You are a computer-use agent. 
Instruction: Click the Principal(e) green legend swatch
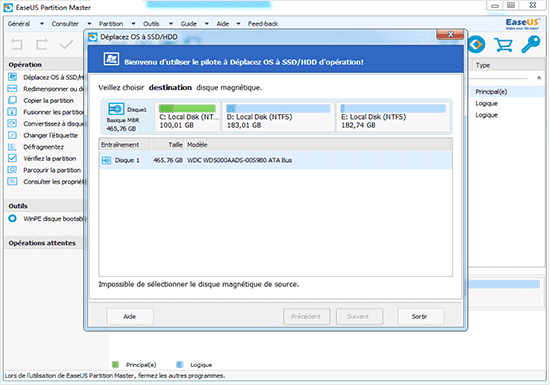pyautogui.click(x=115, y=365)
